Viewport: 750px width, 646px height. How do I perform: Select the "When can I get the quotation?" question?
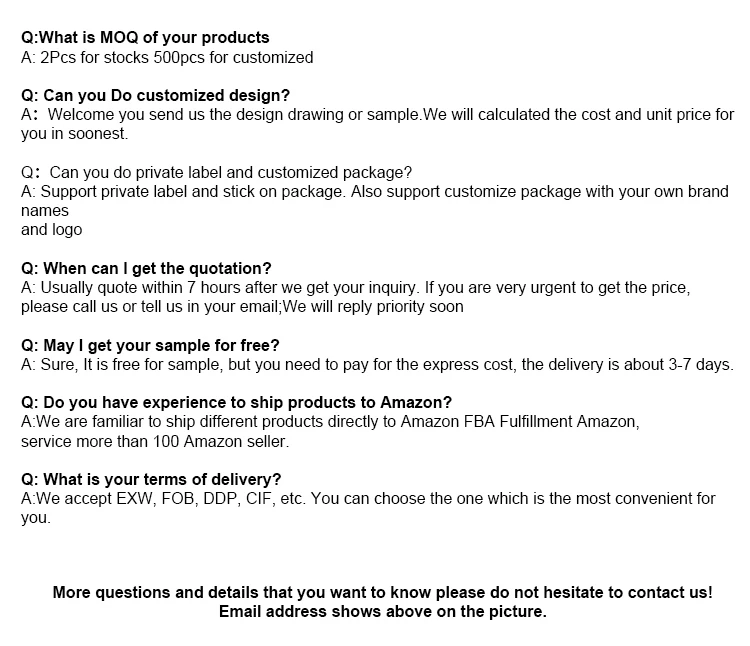146,268
